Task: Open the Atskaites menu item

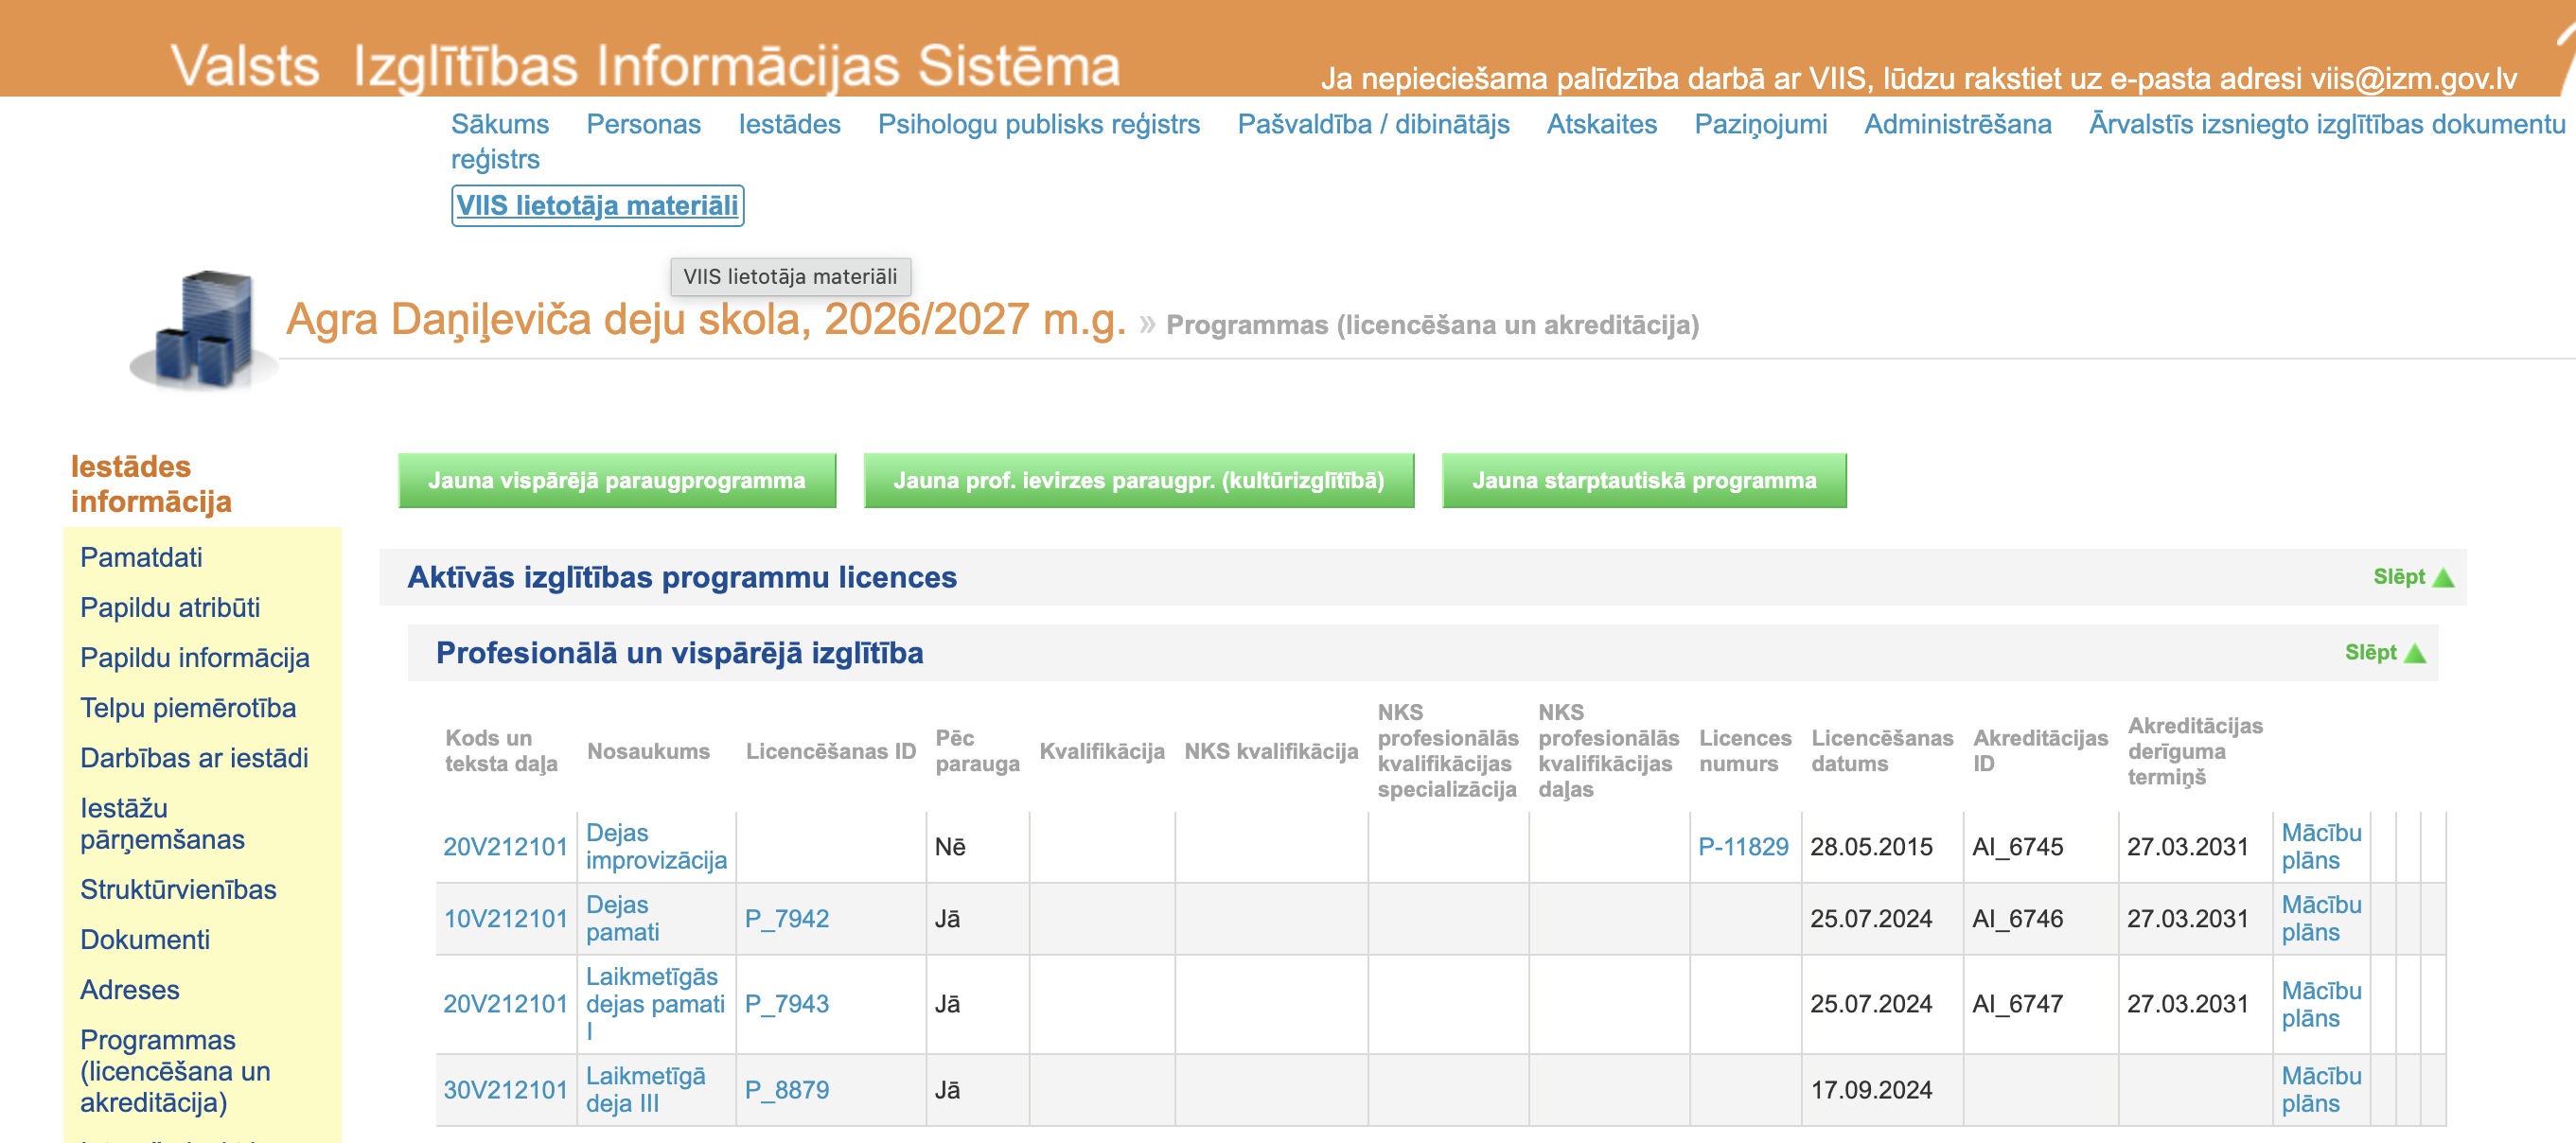Action: coord(1601,124)
